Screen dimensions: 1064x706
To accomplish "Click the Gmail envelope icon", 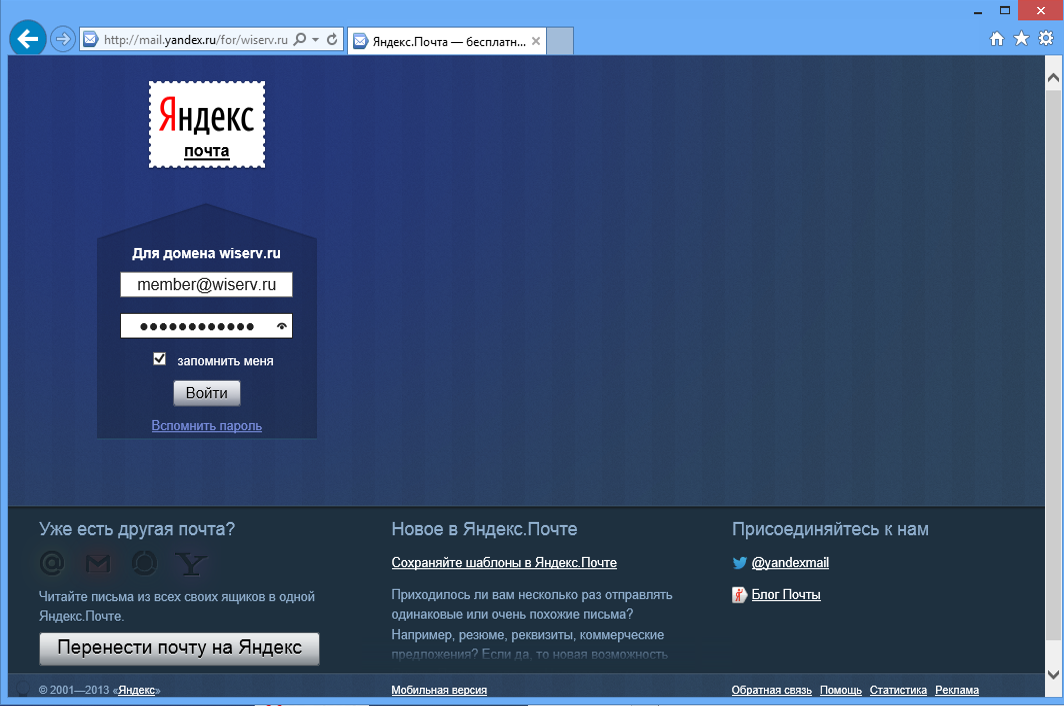I will [98, 563].
